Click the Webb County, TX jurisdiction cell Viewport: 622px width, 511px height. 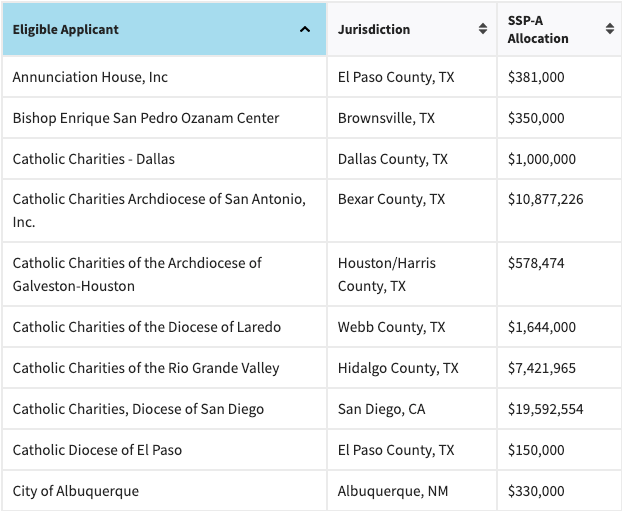pos(412,327)
